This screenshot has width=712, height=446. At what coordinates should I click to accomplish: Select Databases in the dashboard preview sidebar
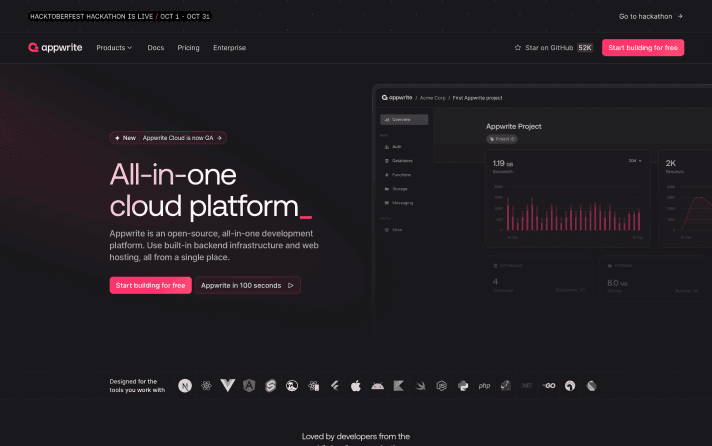pyautogui.click(x=399, y=161)
